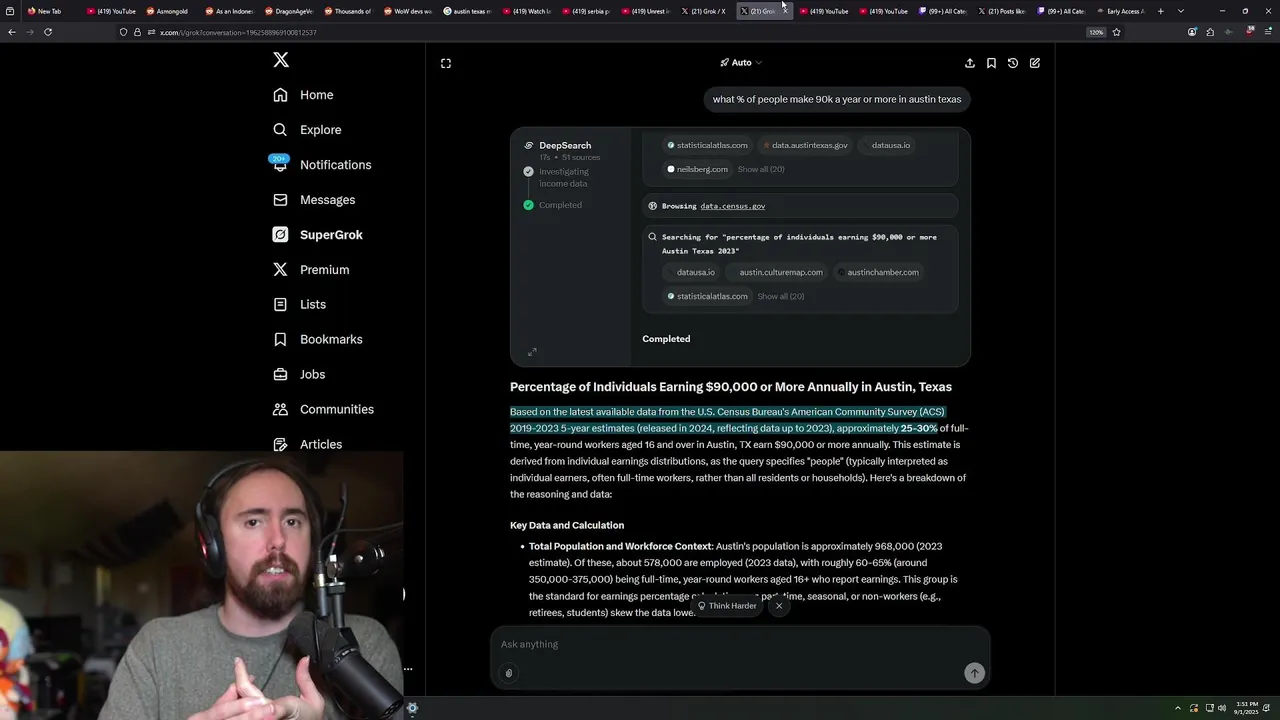The height and width of the screenshot is (720, 1280).
Task: Click the DeepSearch title in the panel
Action: [565, 145]
